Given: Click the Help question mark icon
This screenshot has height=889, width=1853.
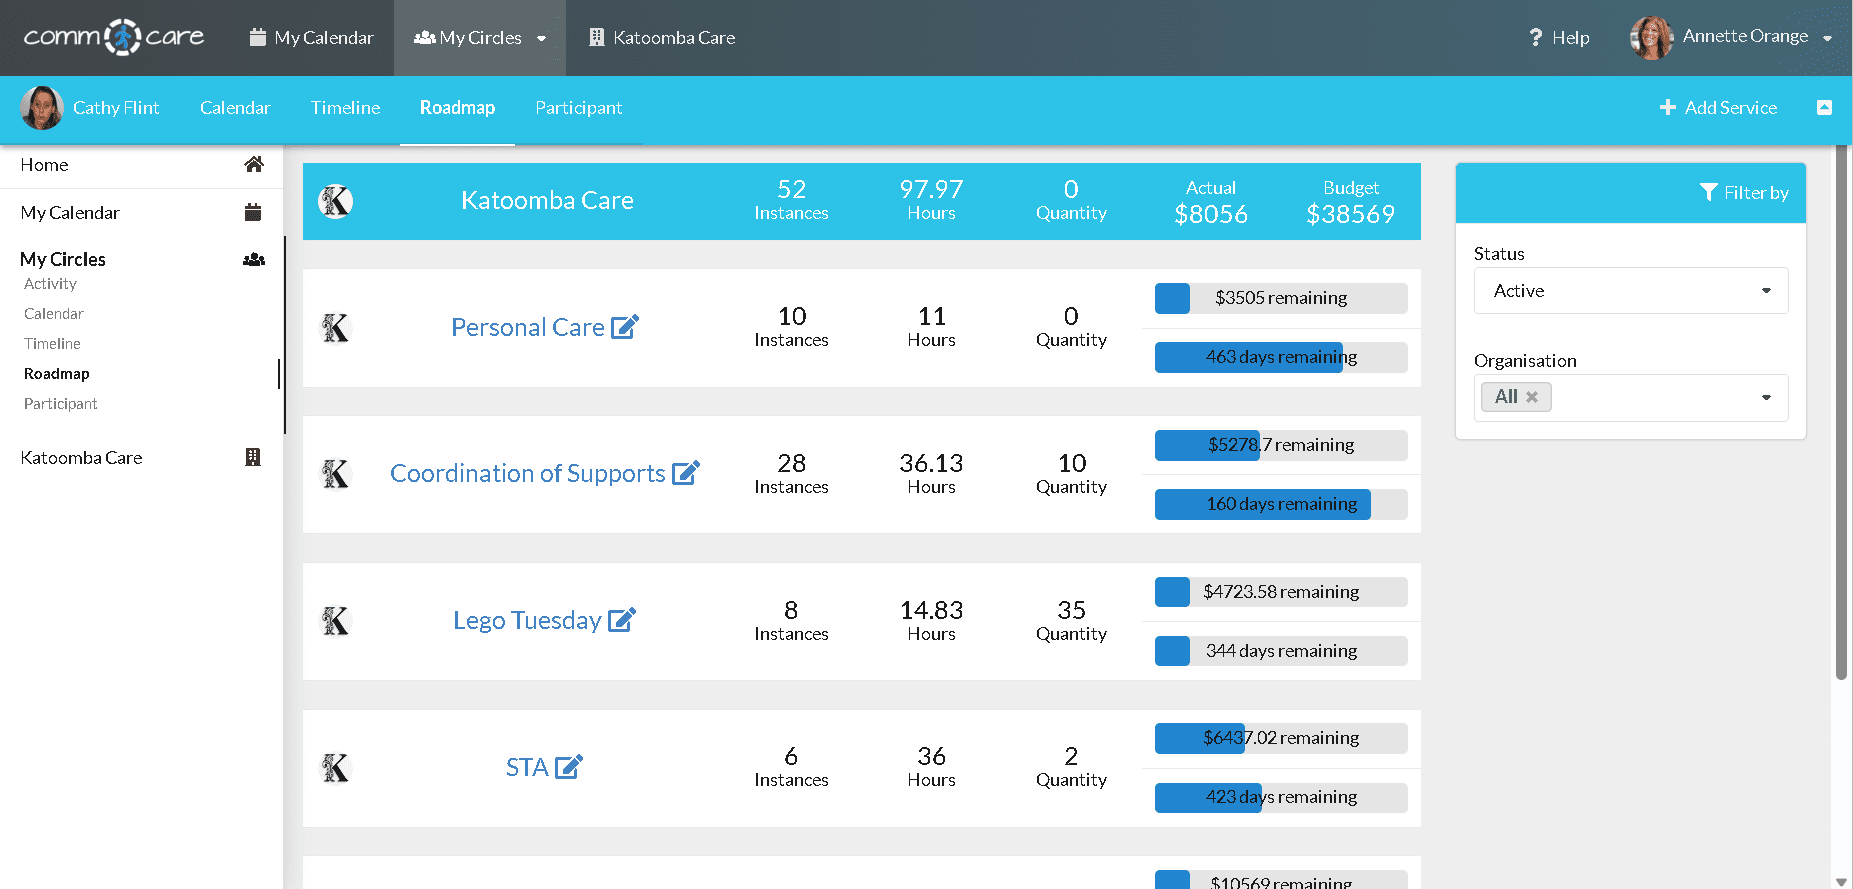Looking at the screenshot, I should tap(1535, 38).
